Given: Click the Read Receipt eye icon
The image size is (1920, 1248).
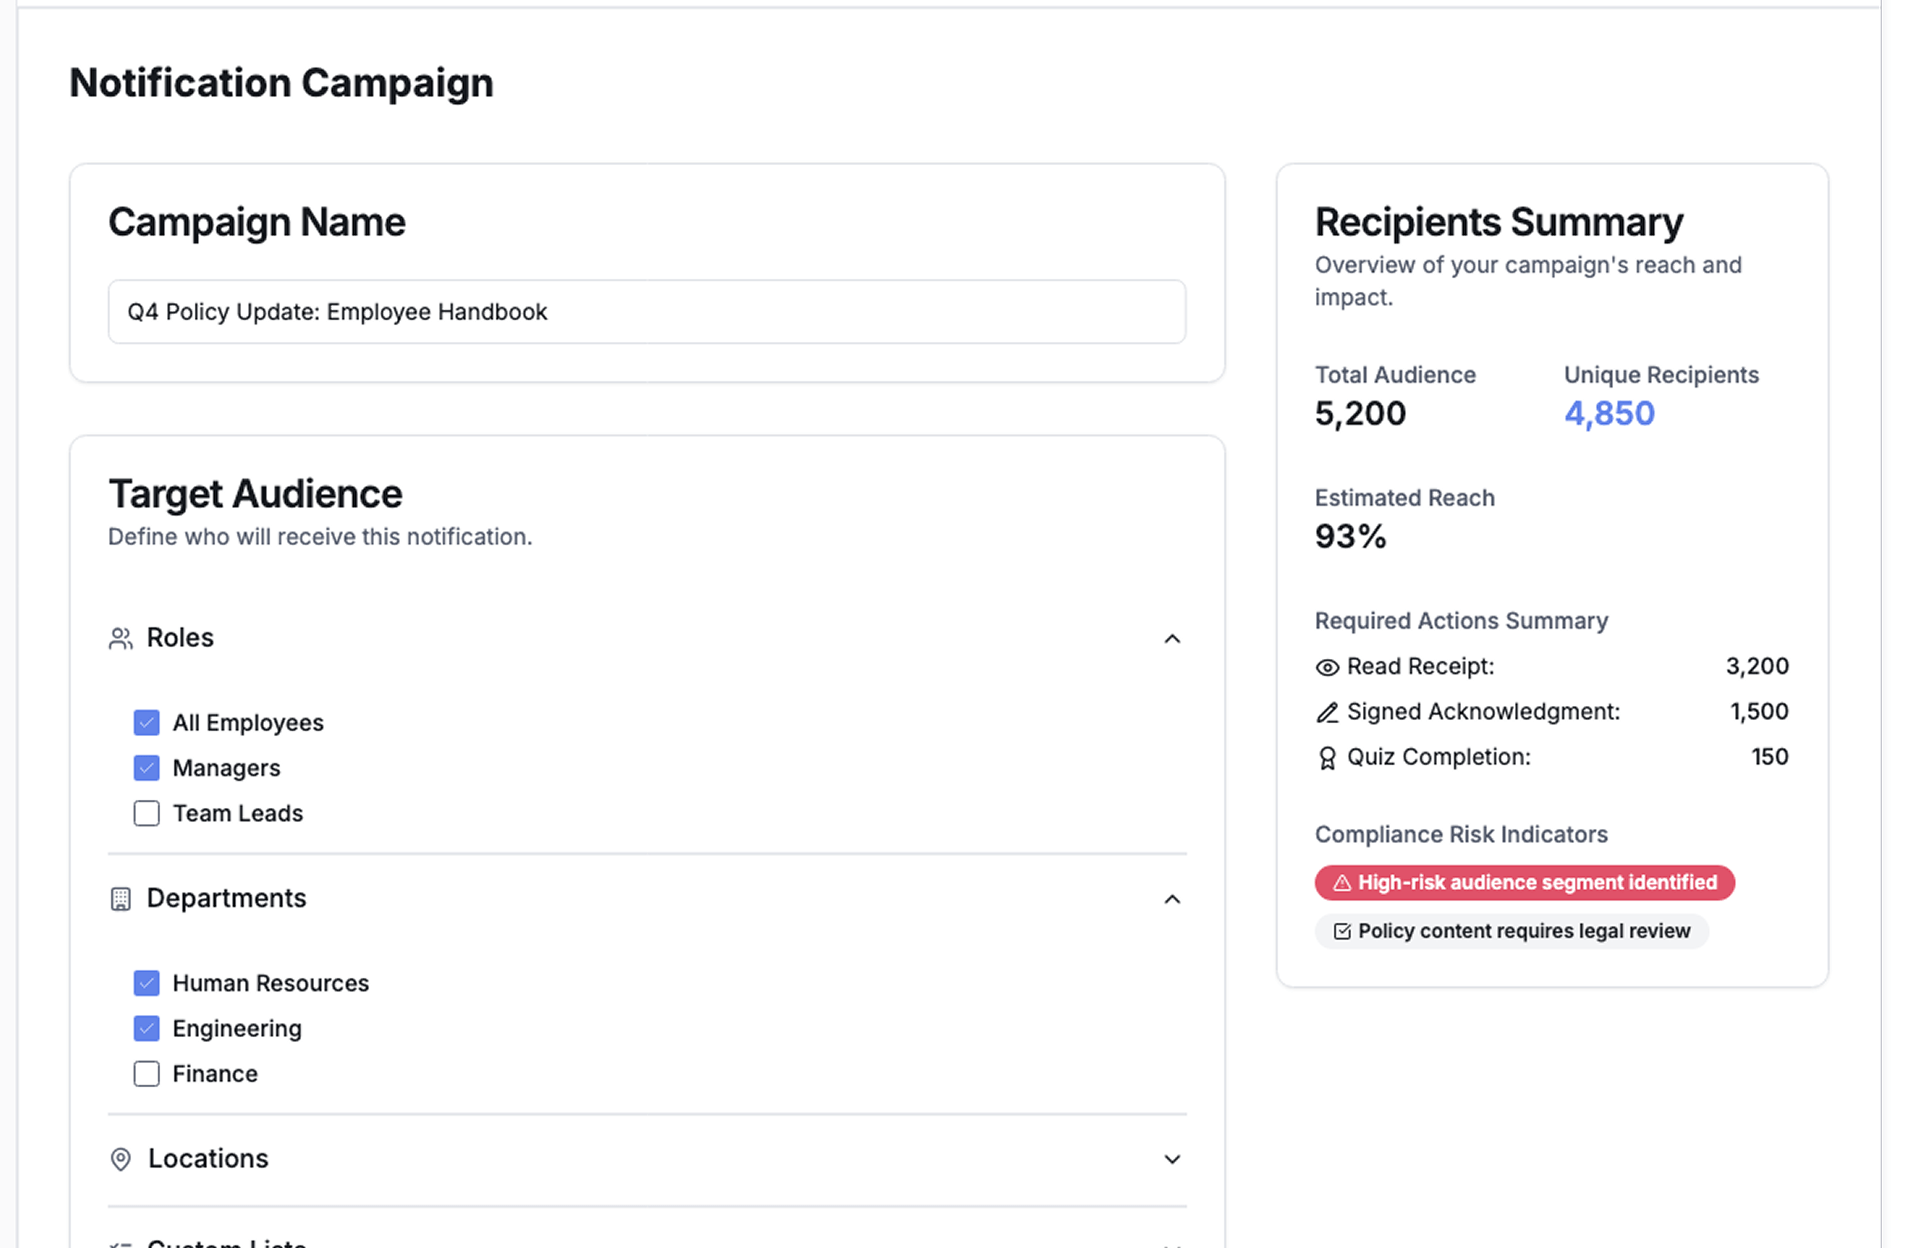Looking at the screenshot, I should pos(1327,667).
